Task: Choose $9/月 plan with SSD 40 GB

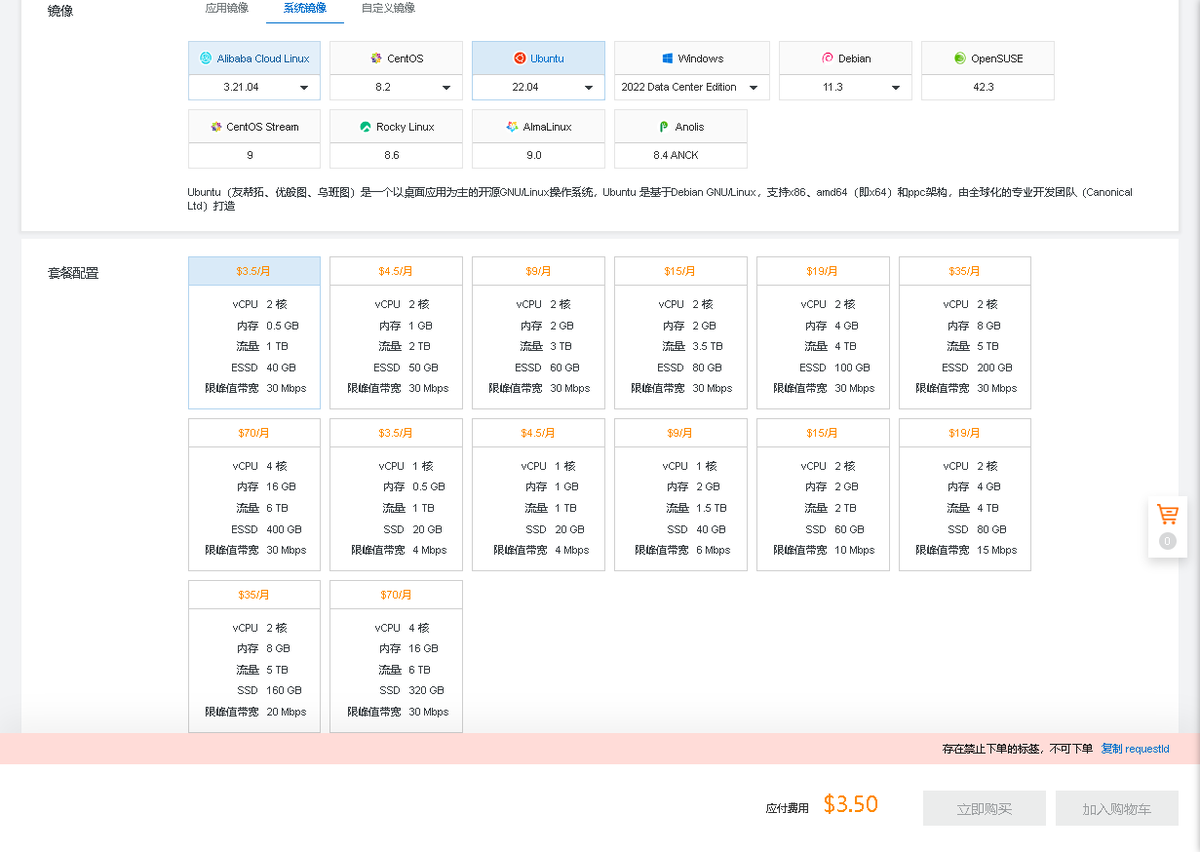Action: click(x=681, y=495)
